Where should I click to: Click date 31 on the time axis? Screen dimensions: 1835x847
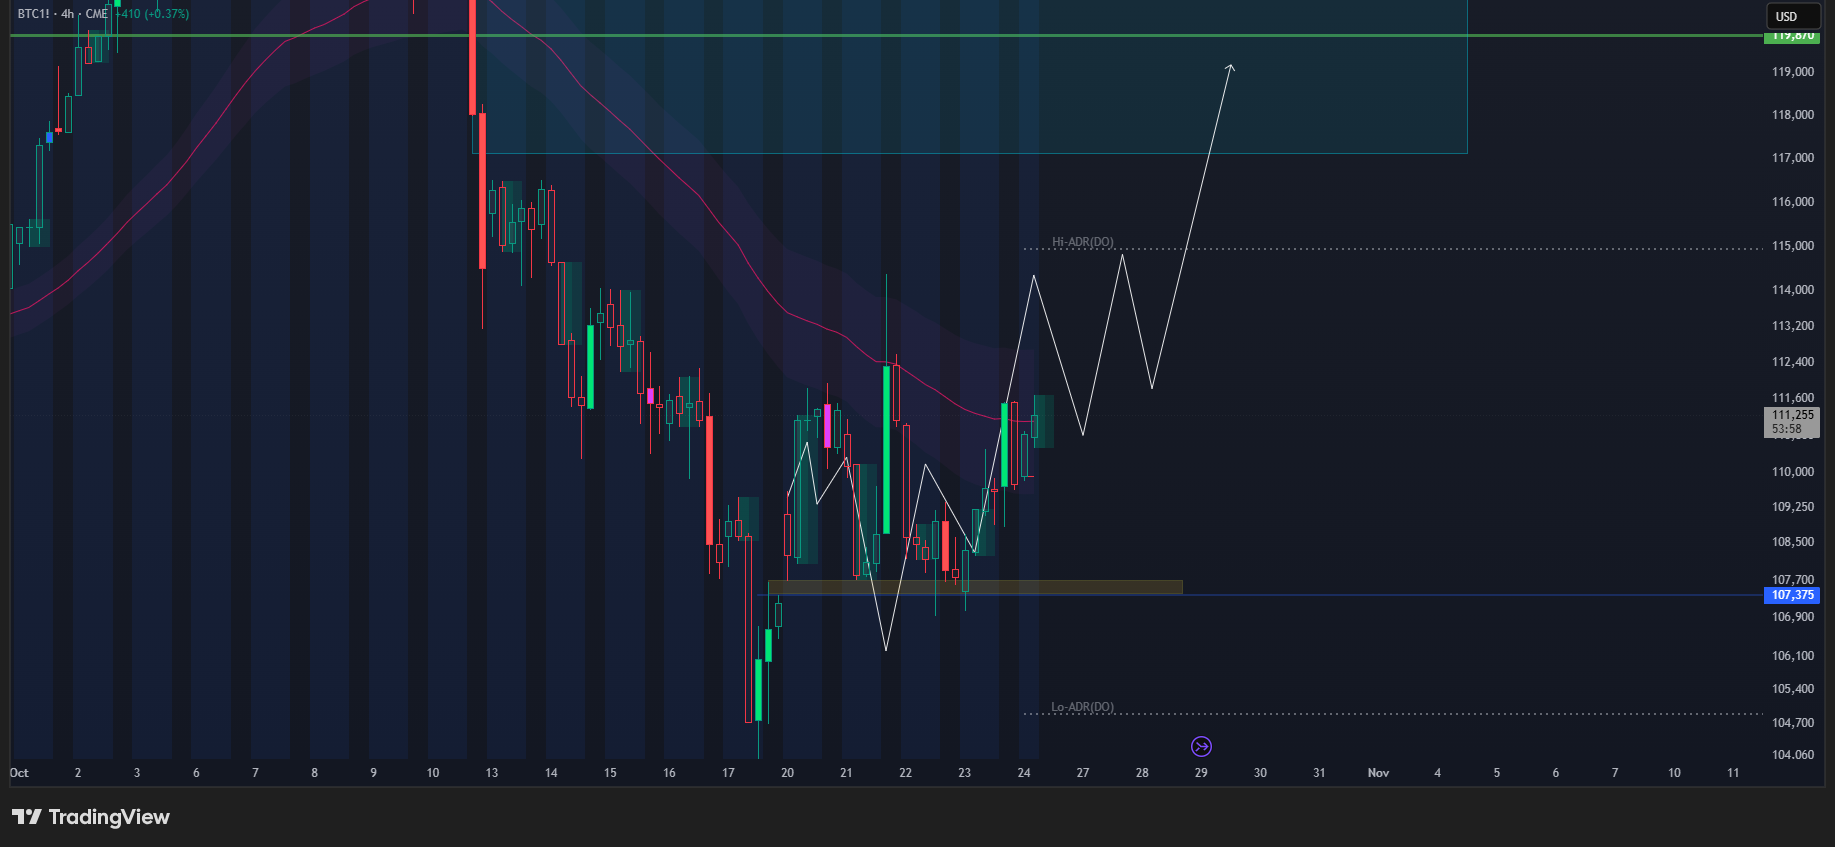(x=1319, y=773)
